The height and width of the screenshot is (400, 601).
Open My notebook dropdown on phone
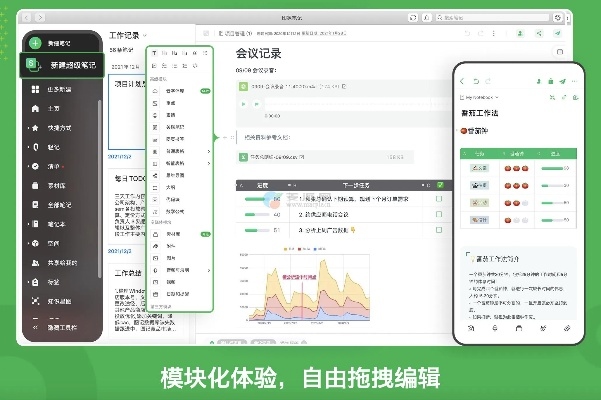coord(479,97)
